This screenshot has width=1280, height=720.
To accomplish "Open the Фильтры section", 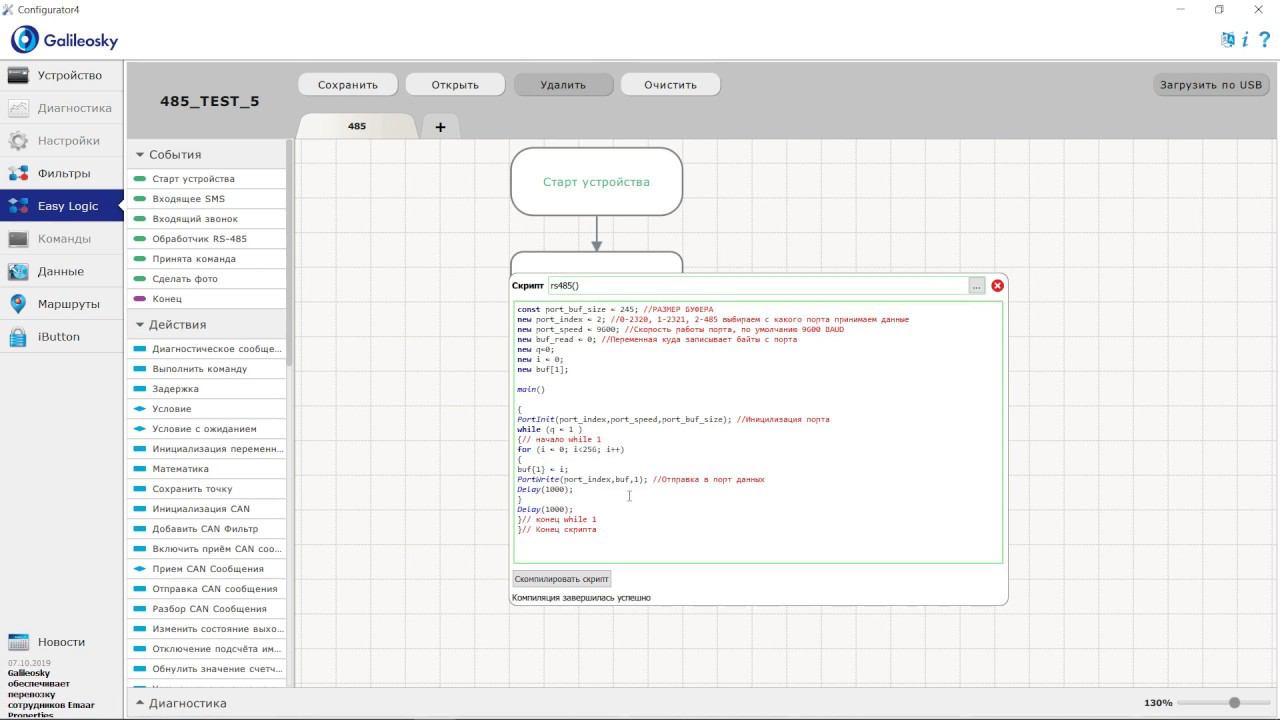I will [62, 173].
